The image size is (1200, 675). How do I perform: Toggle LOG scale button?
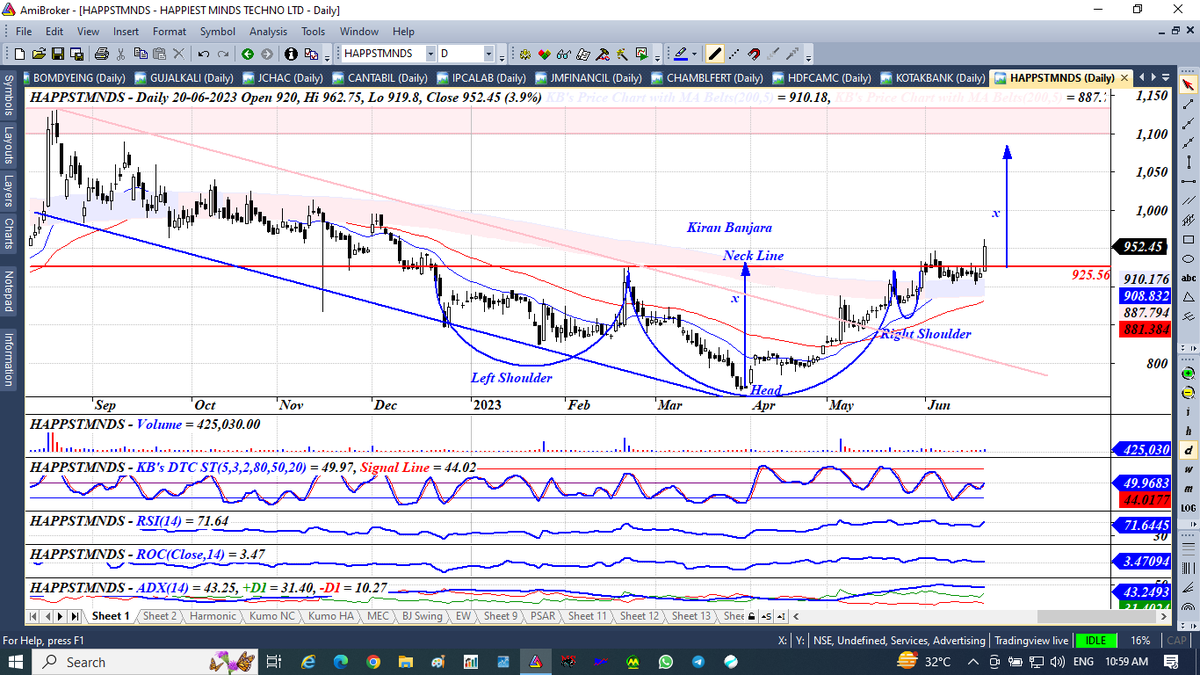(x=1188, y=508)
